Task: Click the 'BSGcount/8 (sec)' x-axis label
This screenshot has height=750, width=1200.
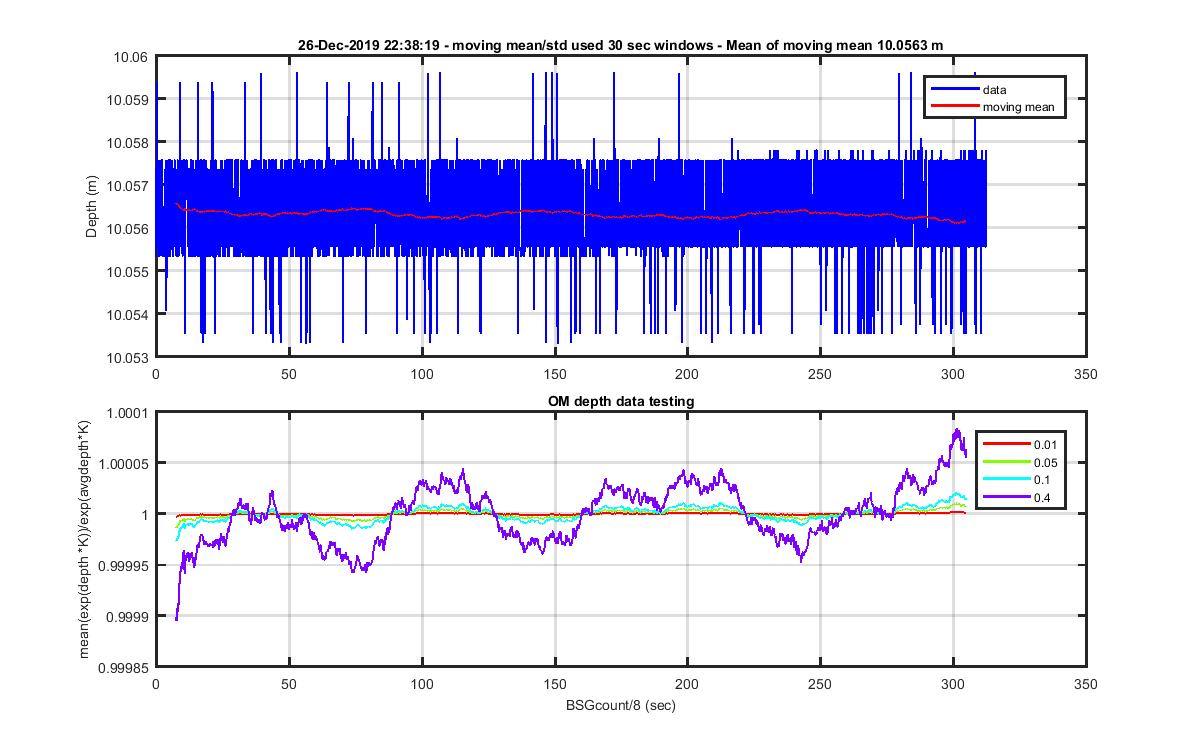Action: [x=620, y=705]
